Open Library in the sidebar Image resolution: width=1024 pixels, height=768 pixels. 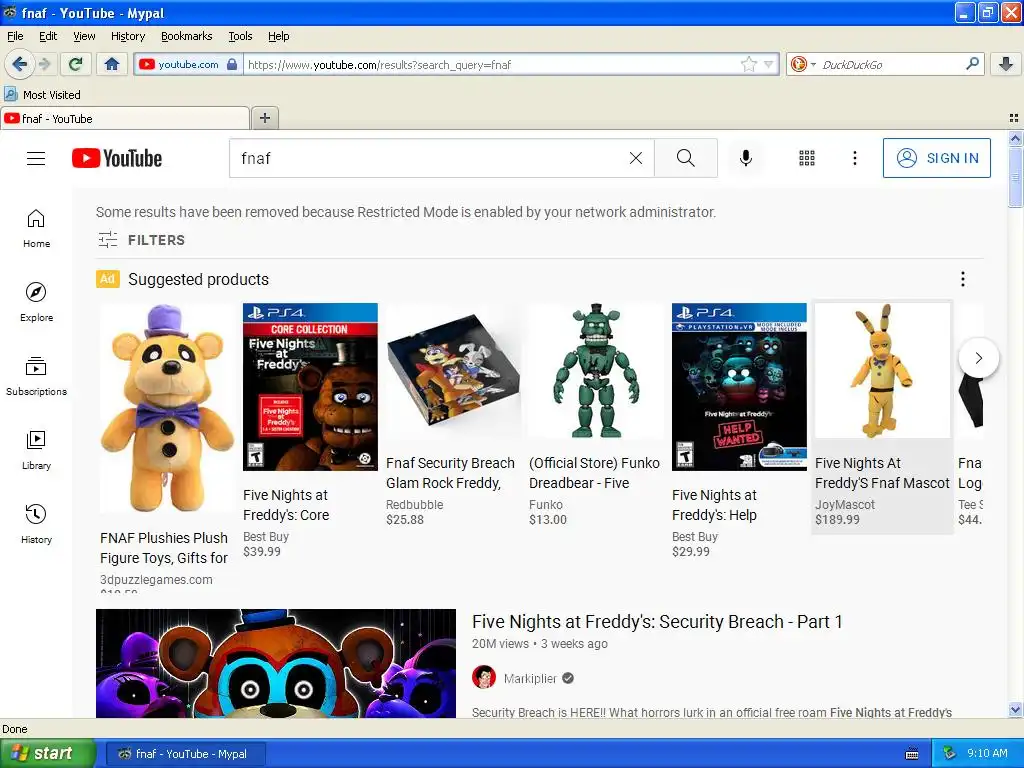pos(37,451)
